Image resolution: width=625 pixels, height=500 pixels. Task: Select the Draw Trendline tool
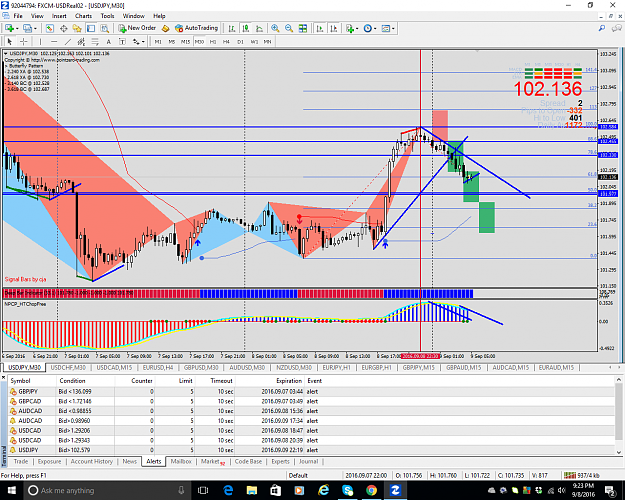(68, 41)
